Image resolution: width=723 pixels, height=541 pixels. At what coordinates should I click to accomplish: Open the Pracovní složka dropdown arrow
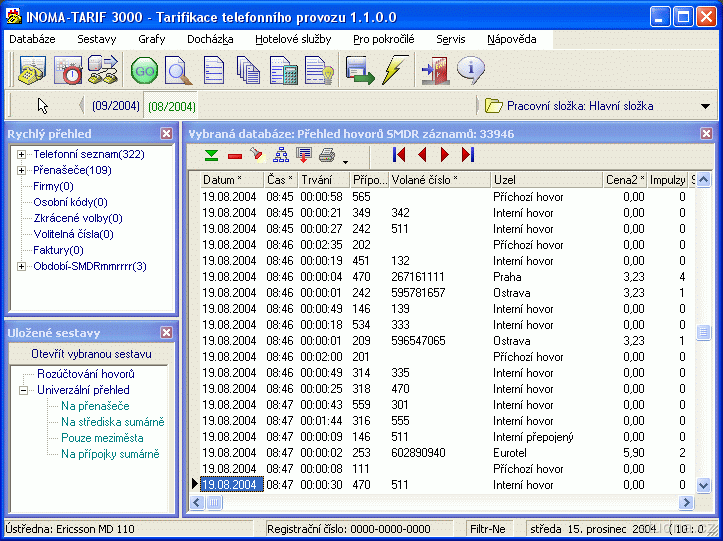705,106
